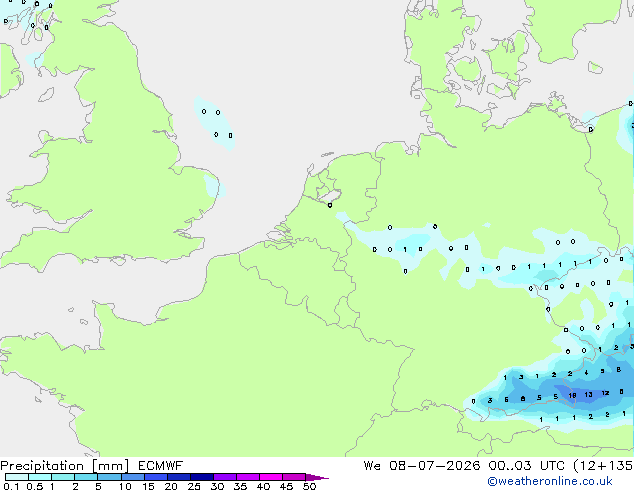Select the 25–30 mm navy legend swatch
Screen dimensions: 634x490
click(202, 477)
